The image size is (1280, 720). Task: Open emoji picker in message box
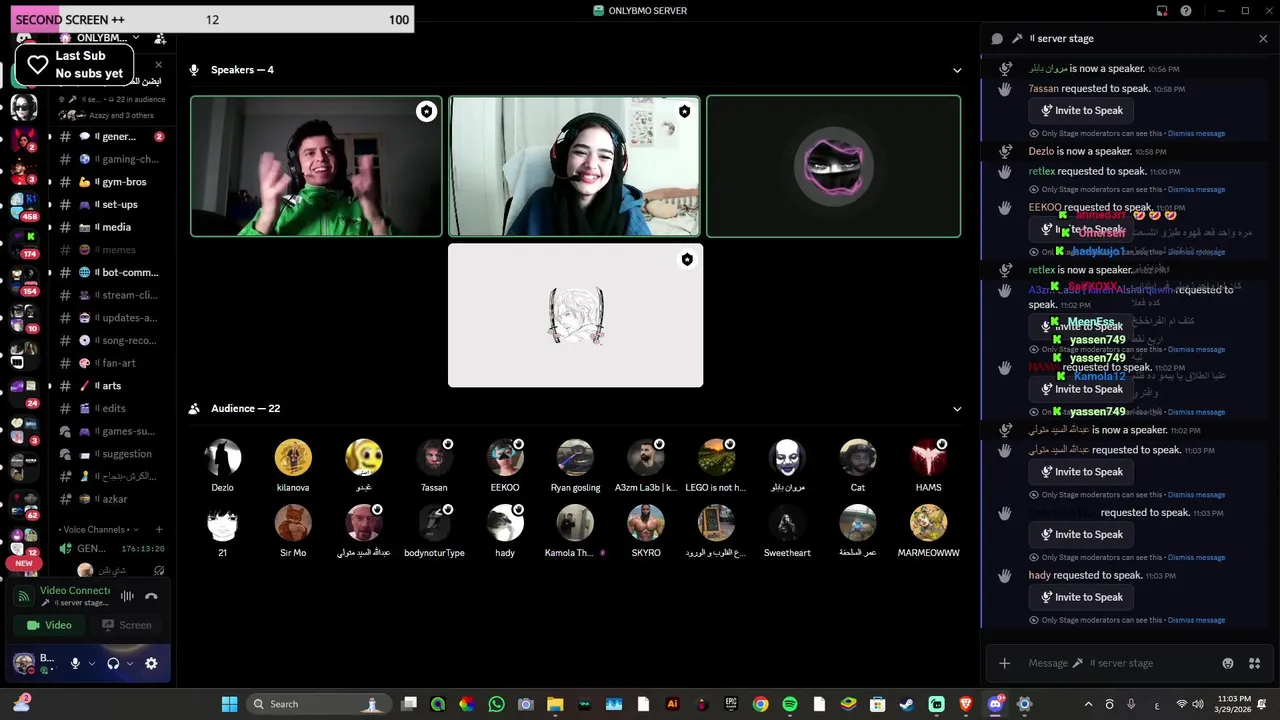pos(1228,663)
